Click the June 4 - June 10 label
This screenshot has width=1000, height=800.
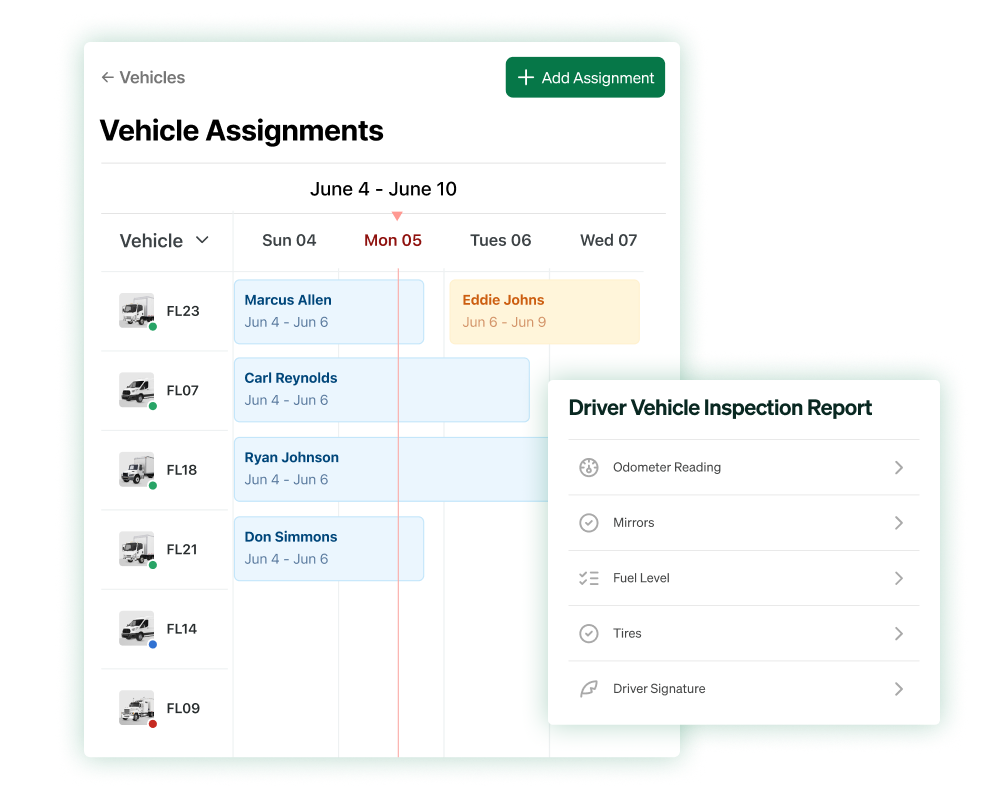pos(384,189)
